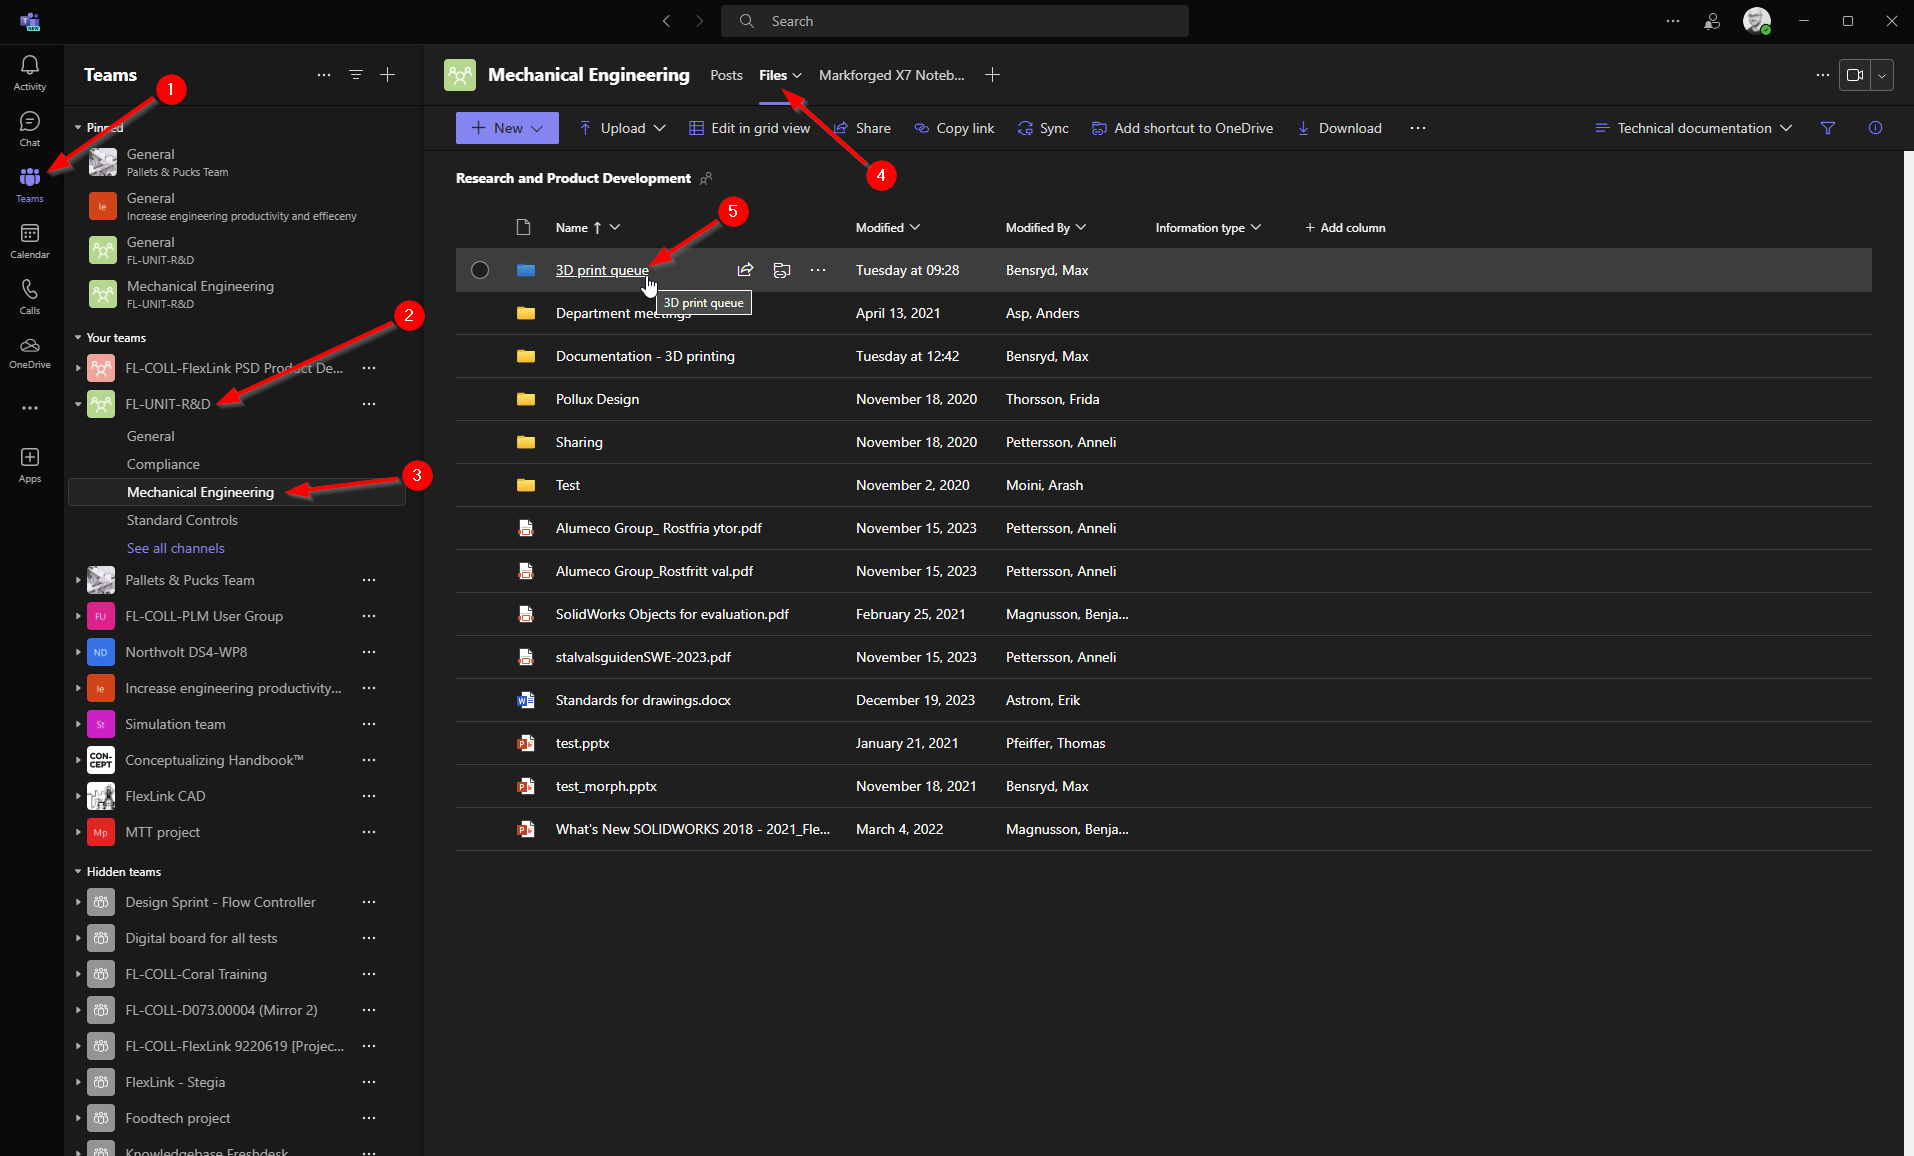The image size is (1914, 1156).
Task: Go back with the left navigation arrow
Action: (x=667, y=21)
